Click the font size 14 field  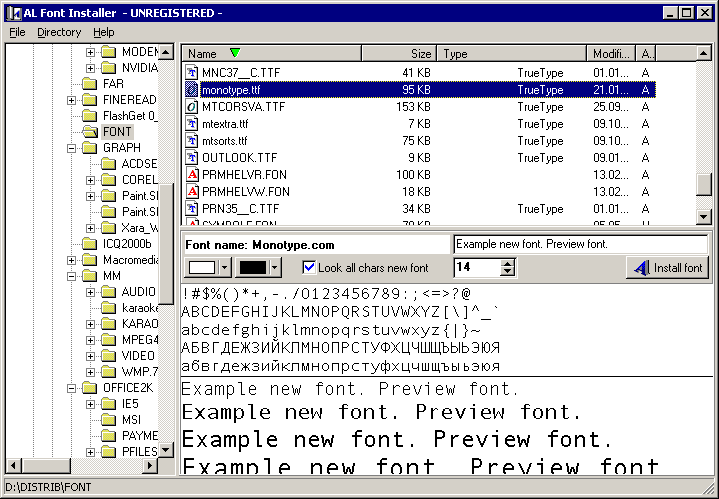coord(477,267)
